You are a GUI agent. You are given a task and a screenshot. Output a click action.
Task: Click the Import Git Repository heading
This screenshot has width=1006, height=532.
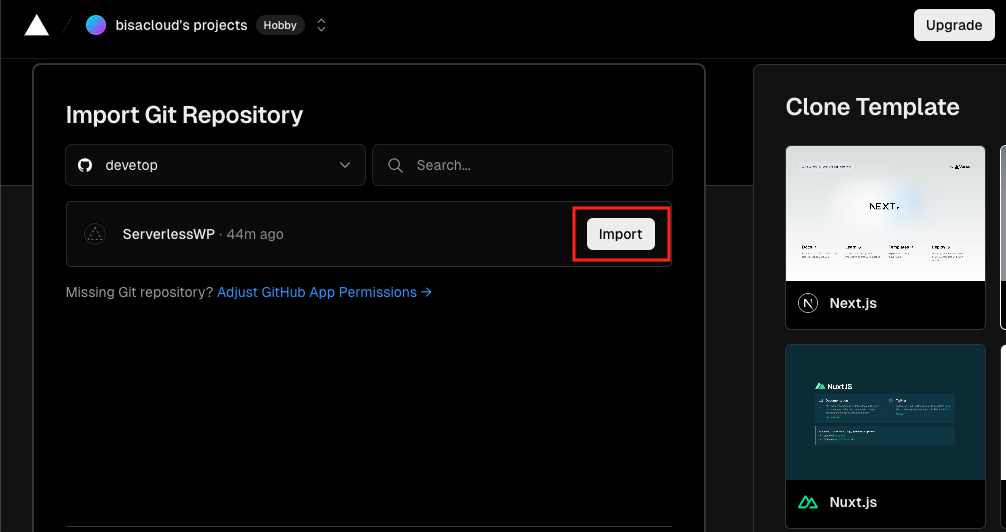click(x=184, y=115)
